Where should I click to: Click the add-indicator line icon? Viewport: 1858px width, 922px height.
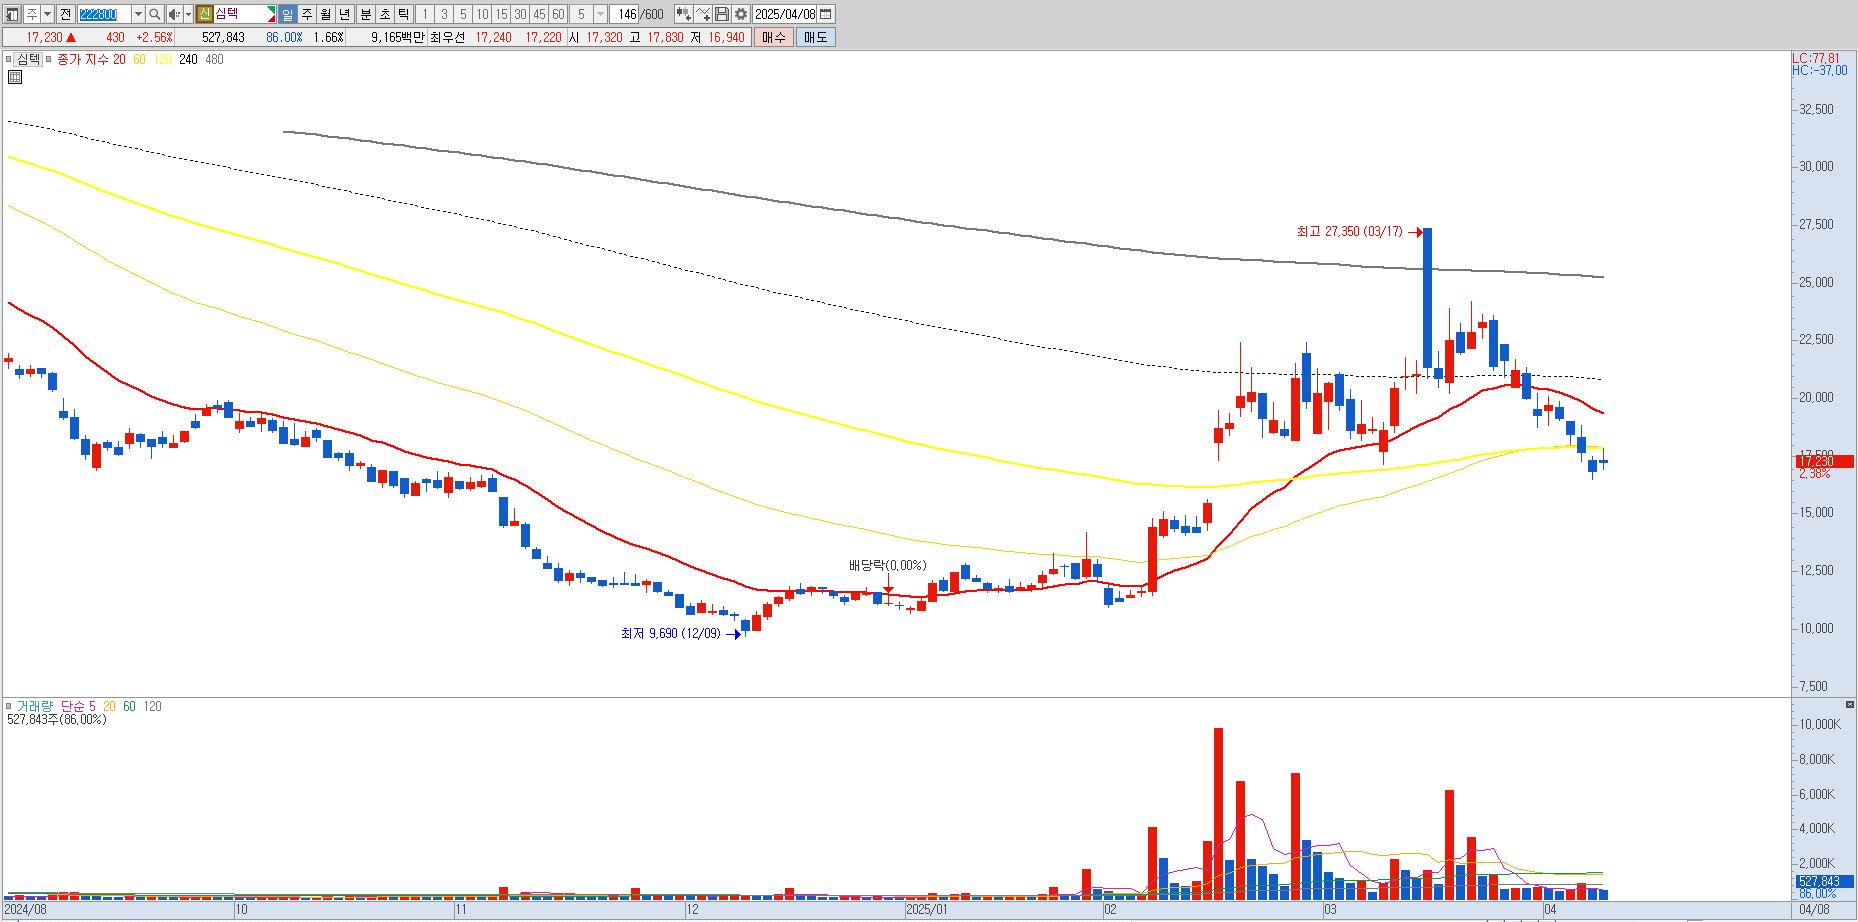[x=703, y=14]
